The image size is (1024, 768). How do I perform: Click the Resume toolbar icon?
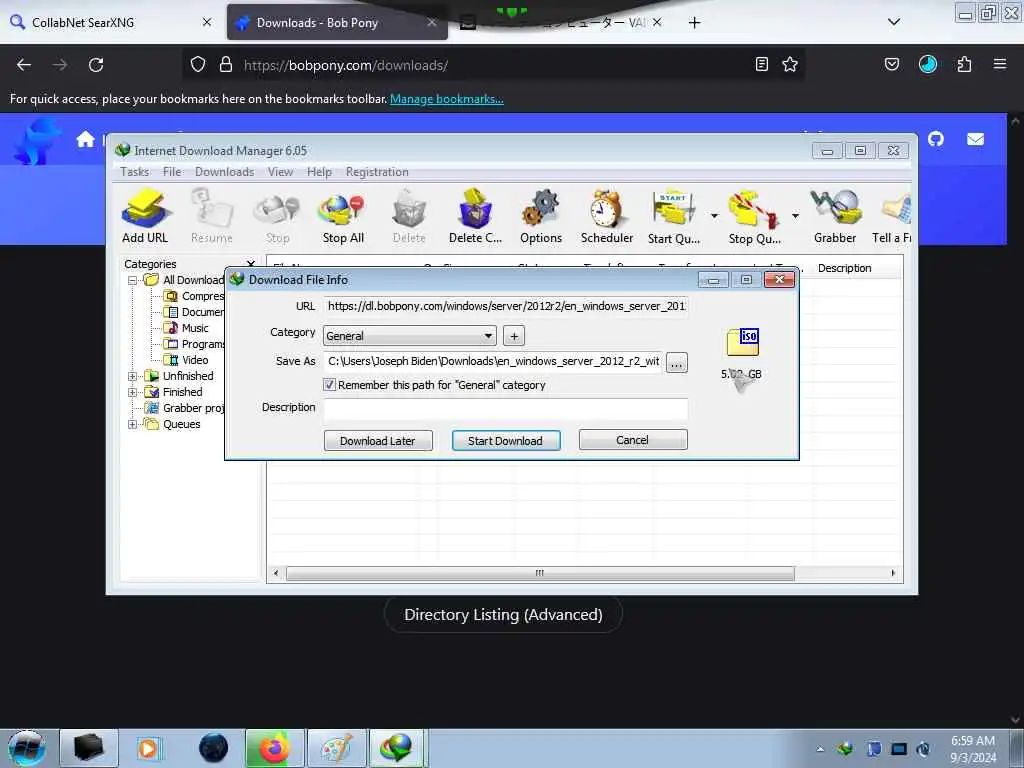212,216
